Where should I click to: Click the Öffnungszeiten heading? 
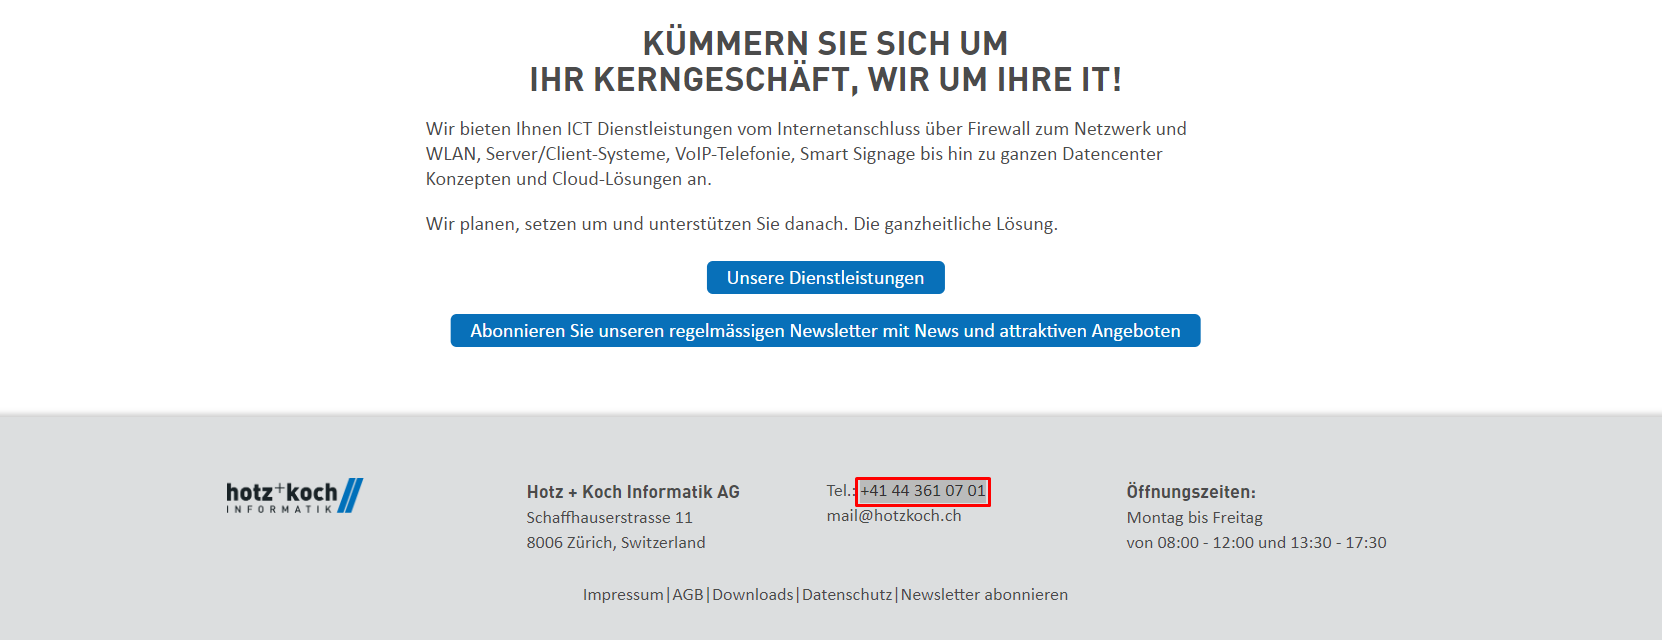[1190, 492]
